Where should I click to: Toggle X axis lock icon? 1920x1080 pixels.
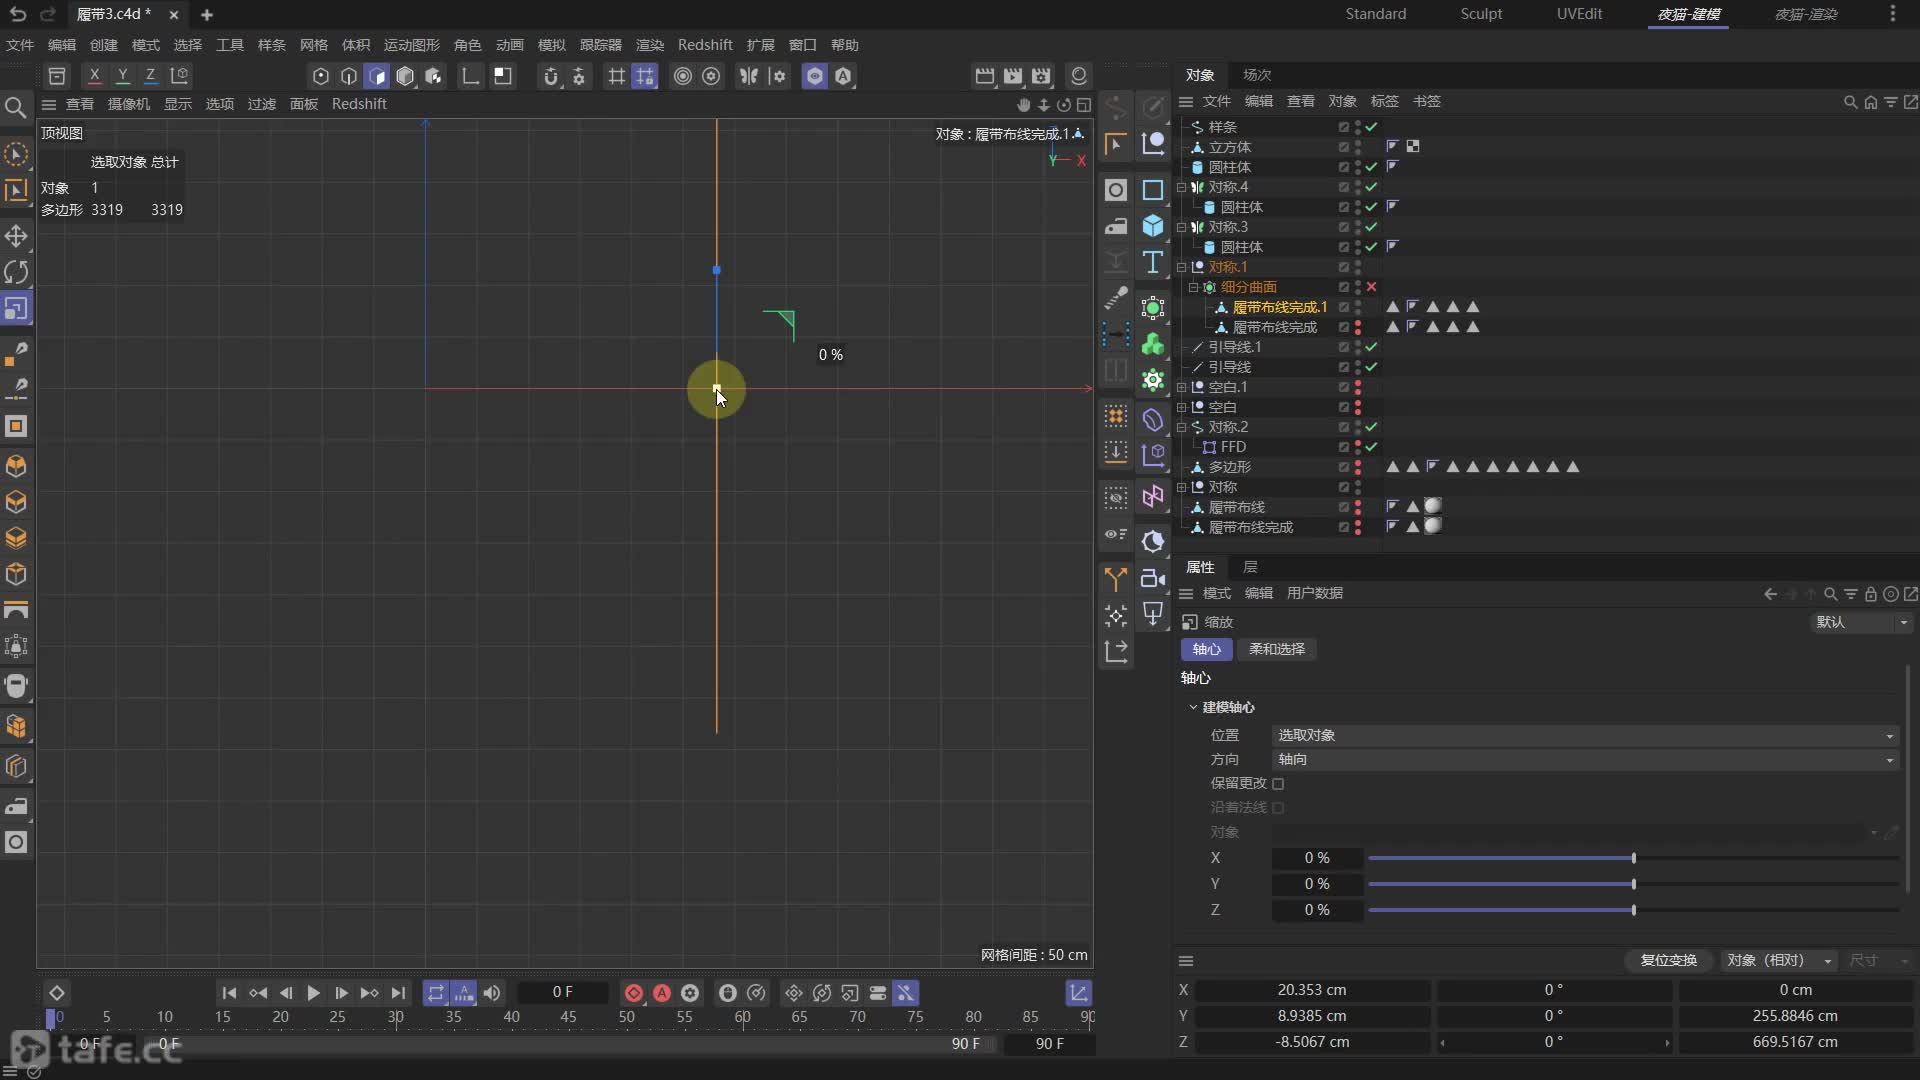(94, 76)
